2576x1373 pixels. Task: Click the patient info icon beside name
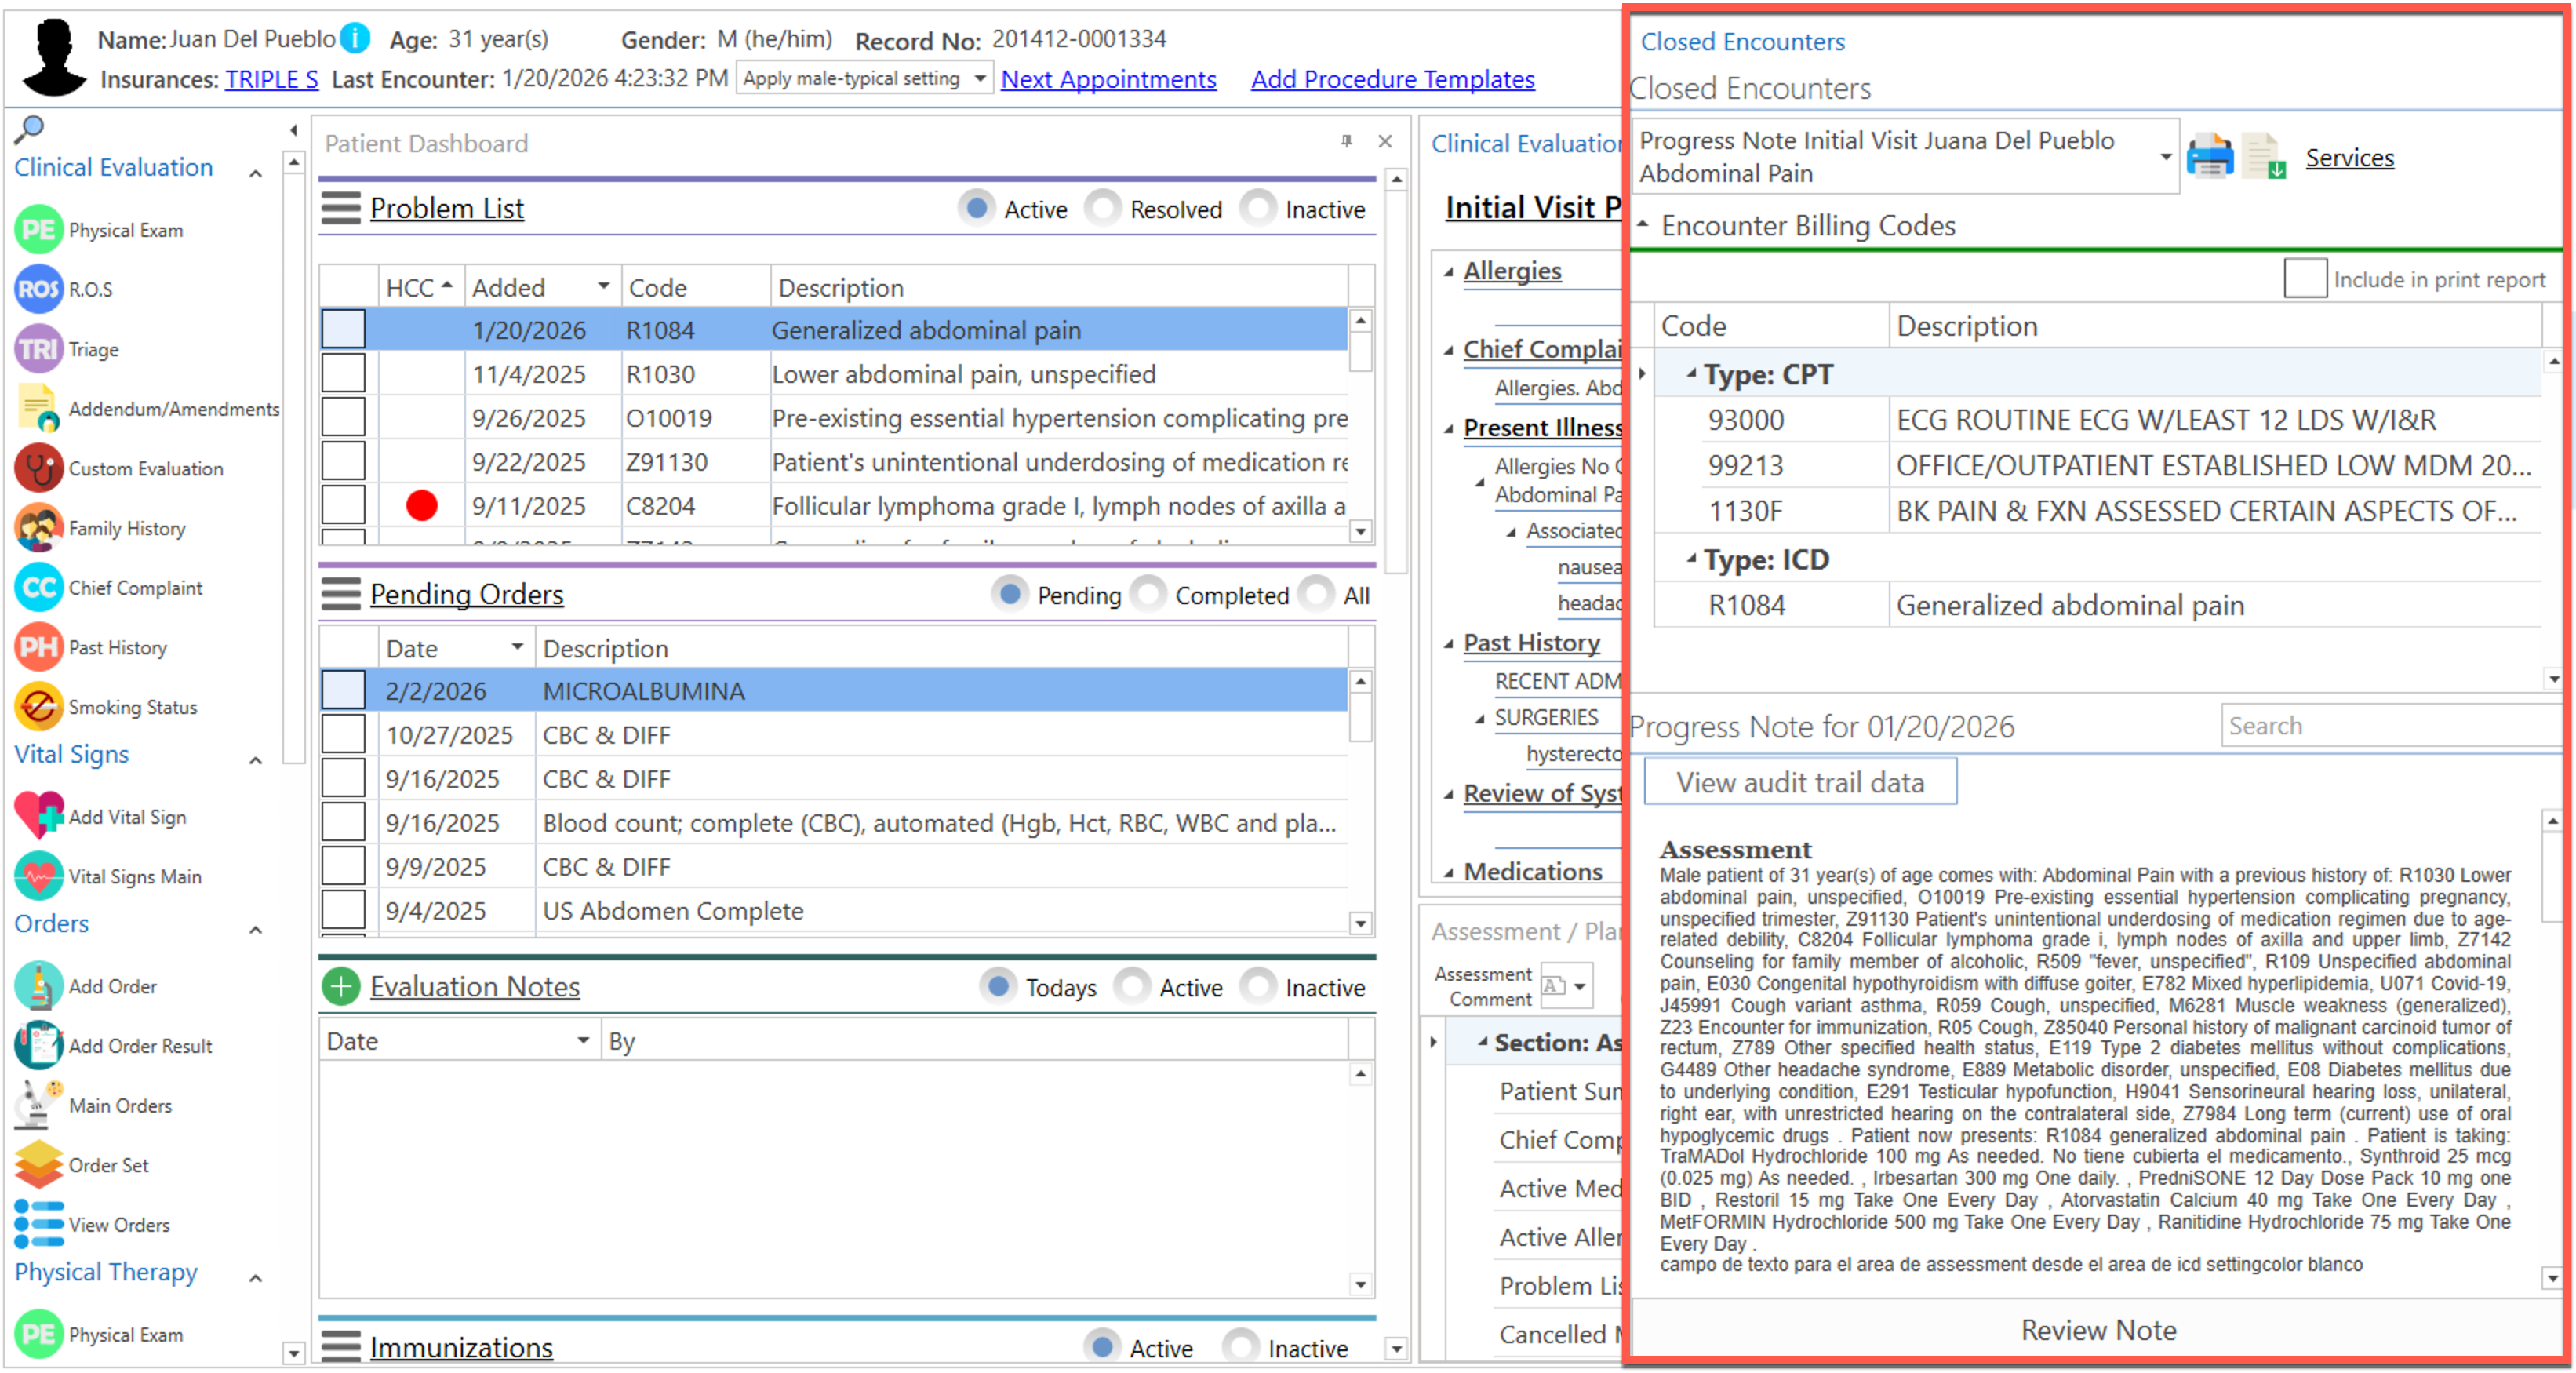click(x=355, y=38)
